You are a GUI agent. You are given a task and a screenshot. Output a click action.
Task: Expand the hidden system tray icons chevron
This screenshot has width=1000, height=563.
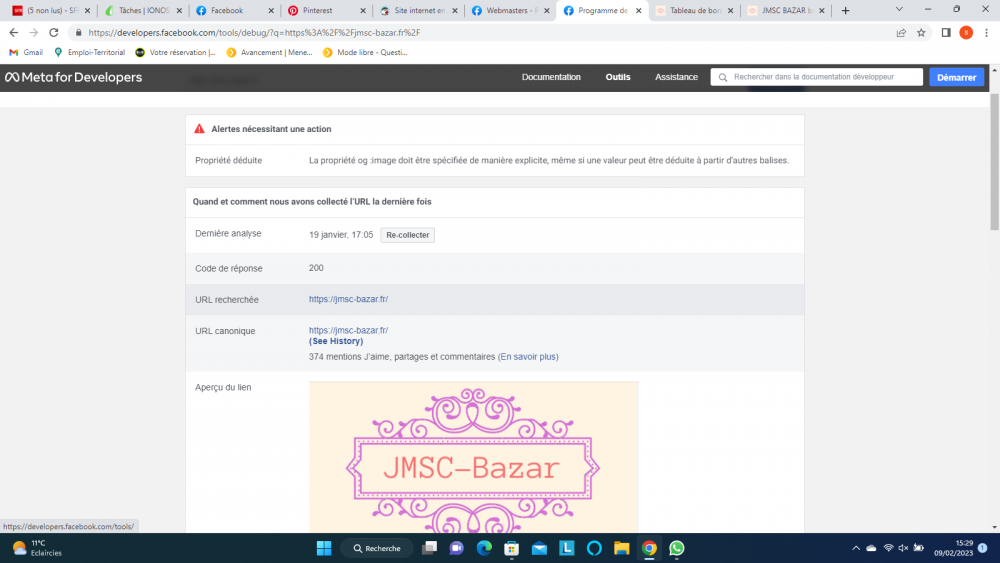(x=856, y=548)
